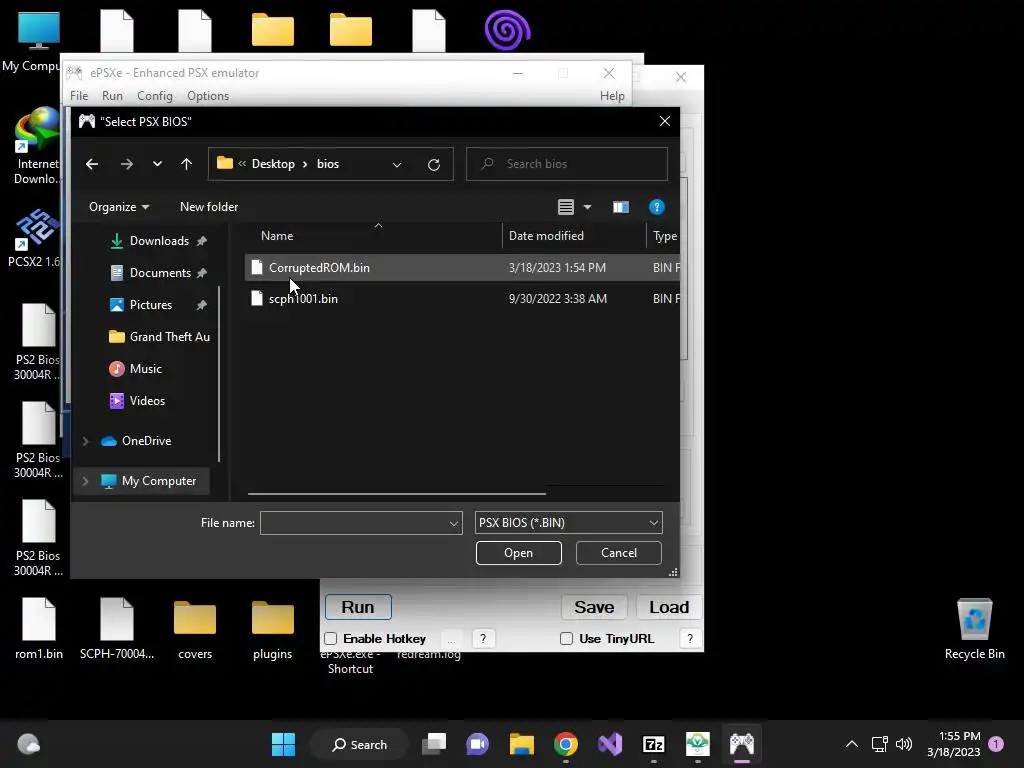Change the file view layout icon
The height and width of the screenshot is (768, 1024).
click(x=566, y=207)
